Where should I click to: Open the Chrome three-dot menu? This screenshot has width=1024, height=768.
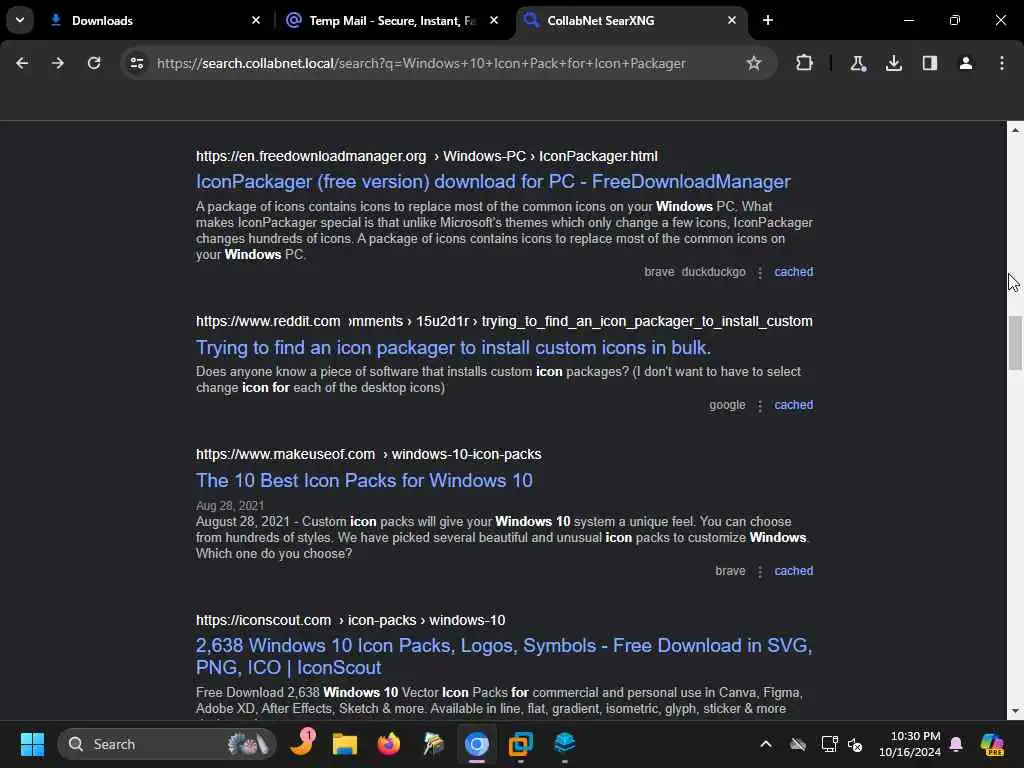(x=1002, y=63)
